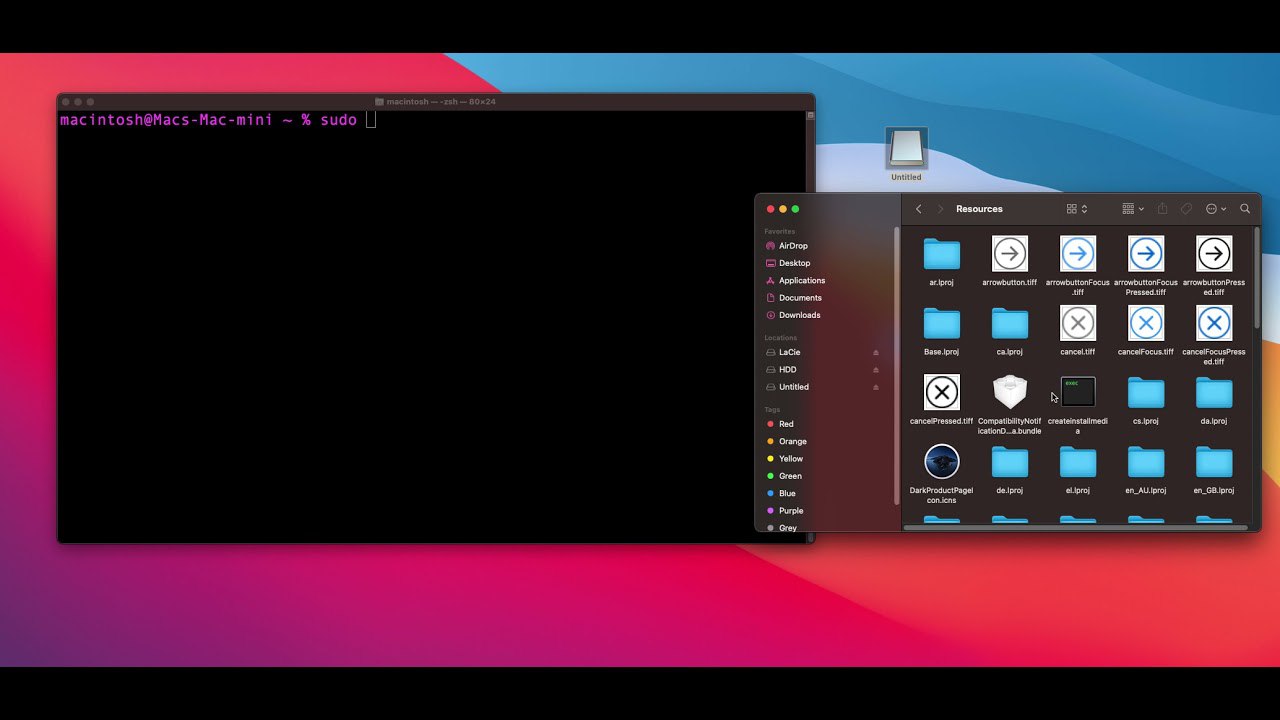
Task: Select the ca.lproj folder
Action: click(x=1010, y=324)
